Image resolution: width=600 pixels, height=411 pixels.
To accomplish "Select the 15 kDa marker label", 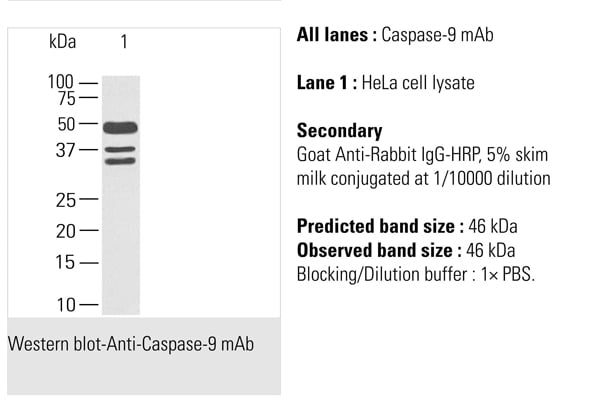I will click(x=66, y=263).
